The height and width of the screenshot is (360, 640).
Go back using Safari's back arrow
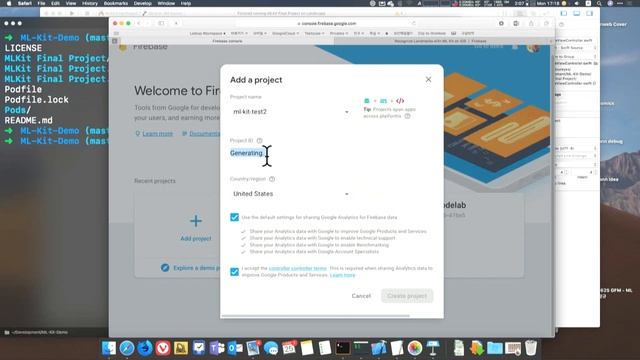[139, 23]
